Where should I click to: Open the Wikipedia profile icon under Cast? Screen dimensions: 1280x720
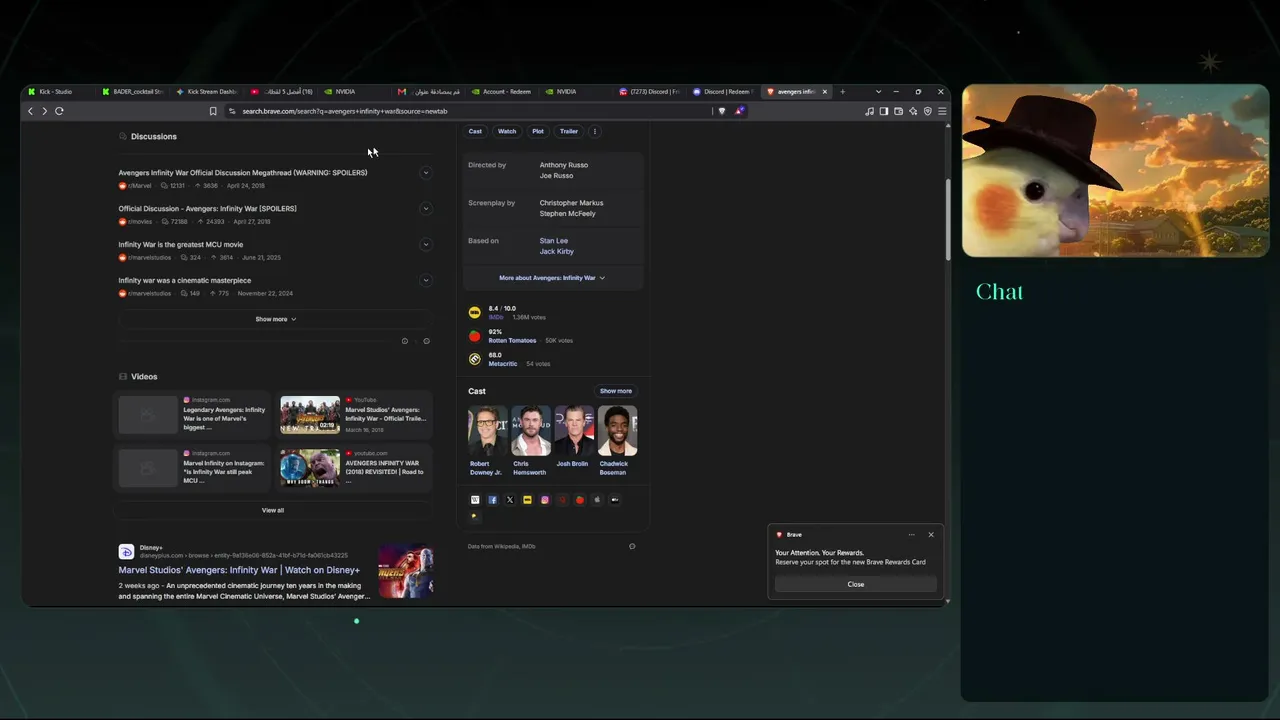click(x=475, y=500)
